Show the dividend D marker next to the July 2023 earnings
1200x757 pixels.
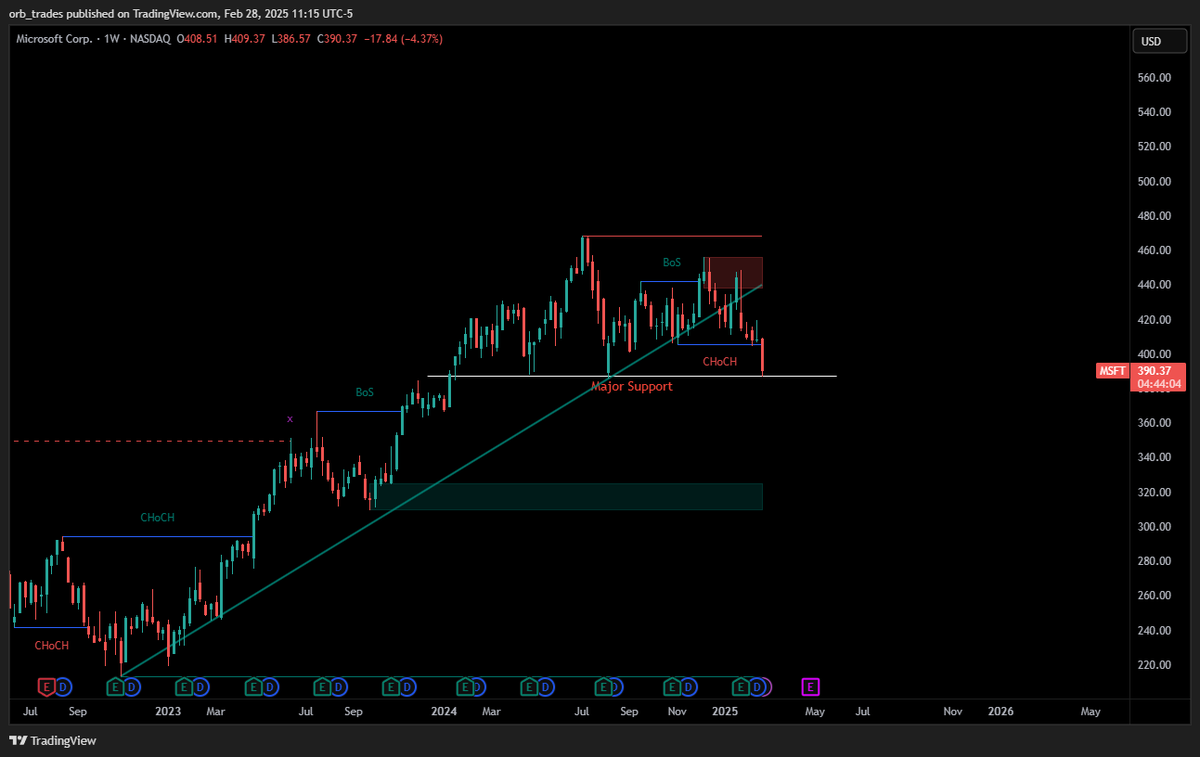pyautogui.click(x=339, y=686)
